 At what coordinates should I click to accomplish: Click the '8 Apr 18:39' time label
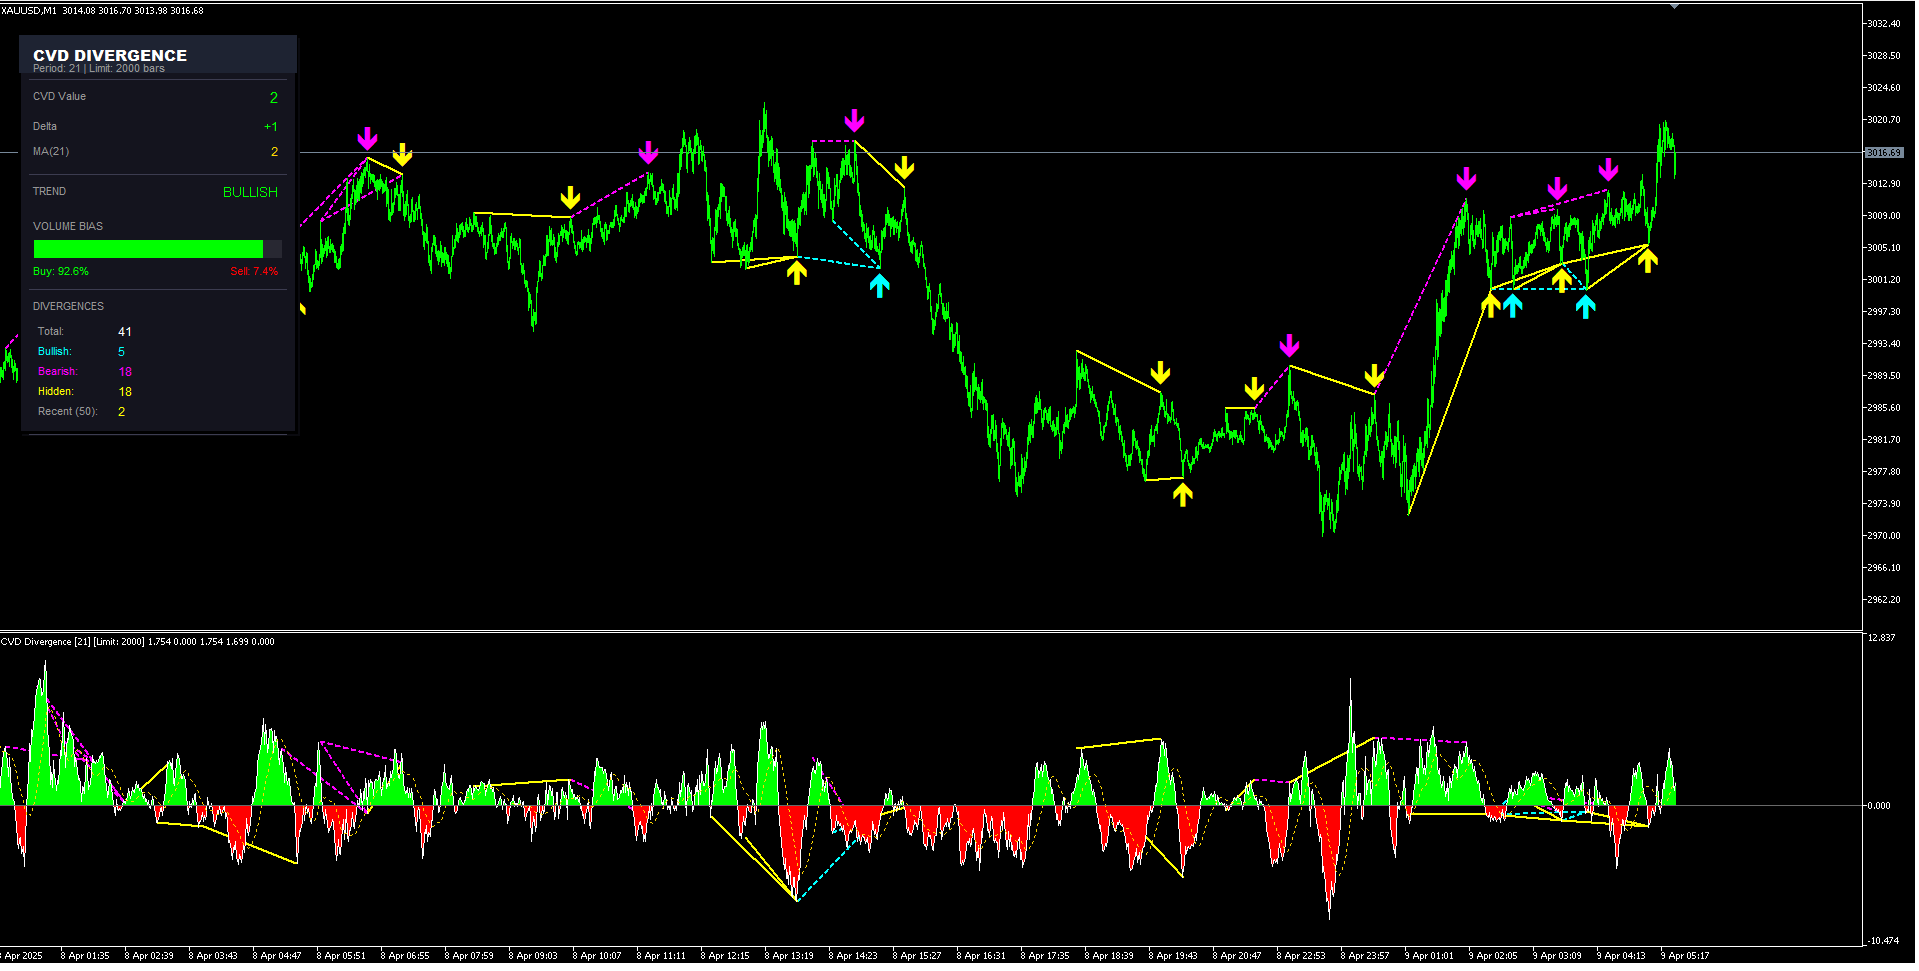(1109, 956)
